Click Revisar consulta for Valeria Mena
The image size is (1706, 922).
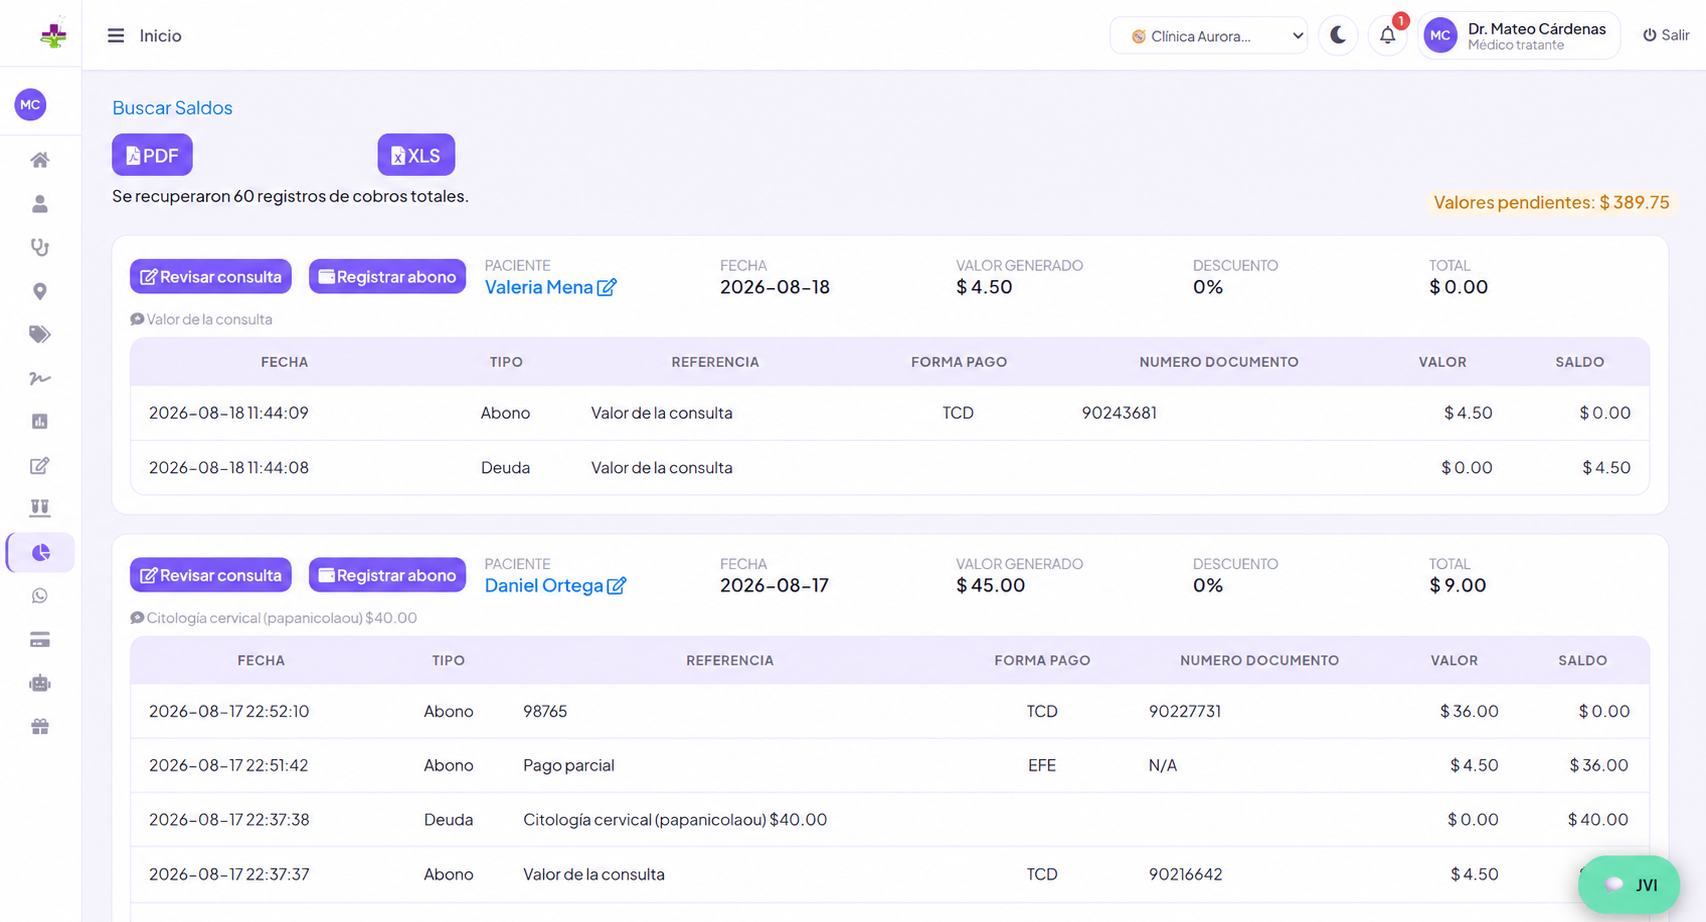click(211, 277)
